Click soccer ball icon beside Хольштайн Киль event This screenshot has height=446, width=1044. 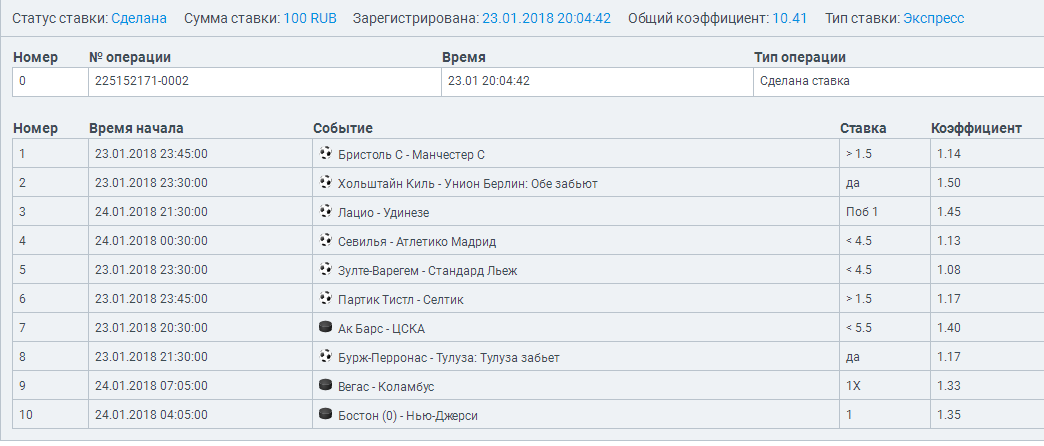325,183
